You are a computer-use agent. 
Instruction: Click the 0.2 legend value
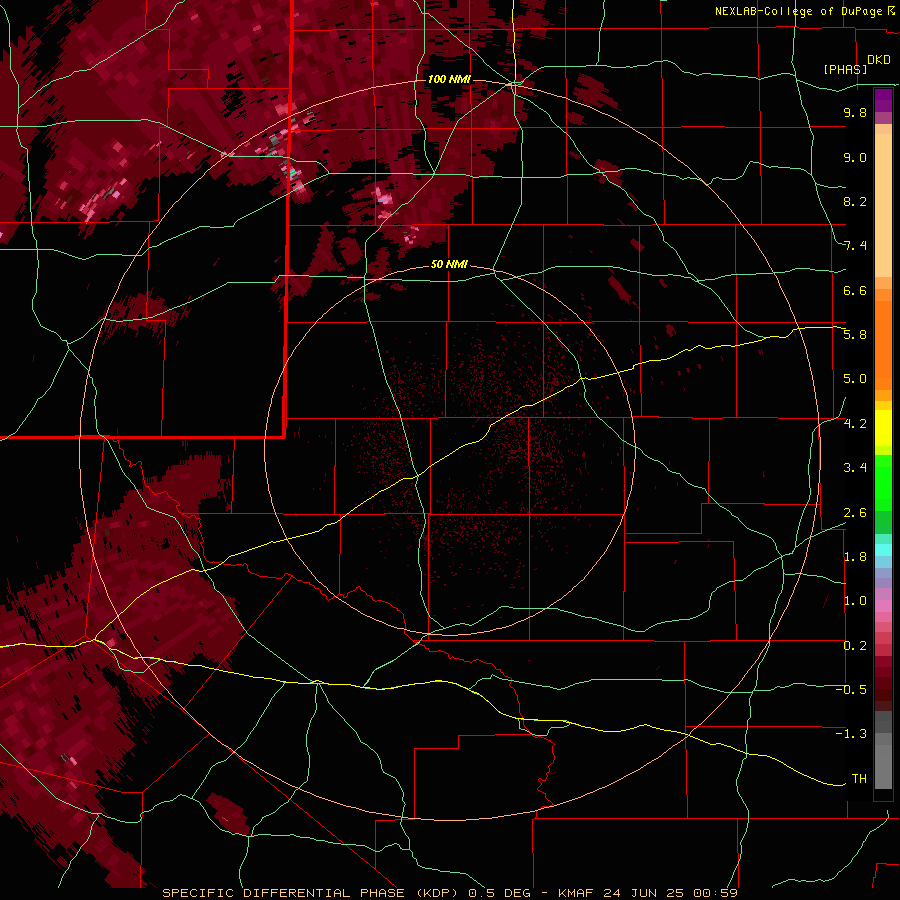[x=855, y=646]
